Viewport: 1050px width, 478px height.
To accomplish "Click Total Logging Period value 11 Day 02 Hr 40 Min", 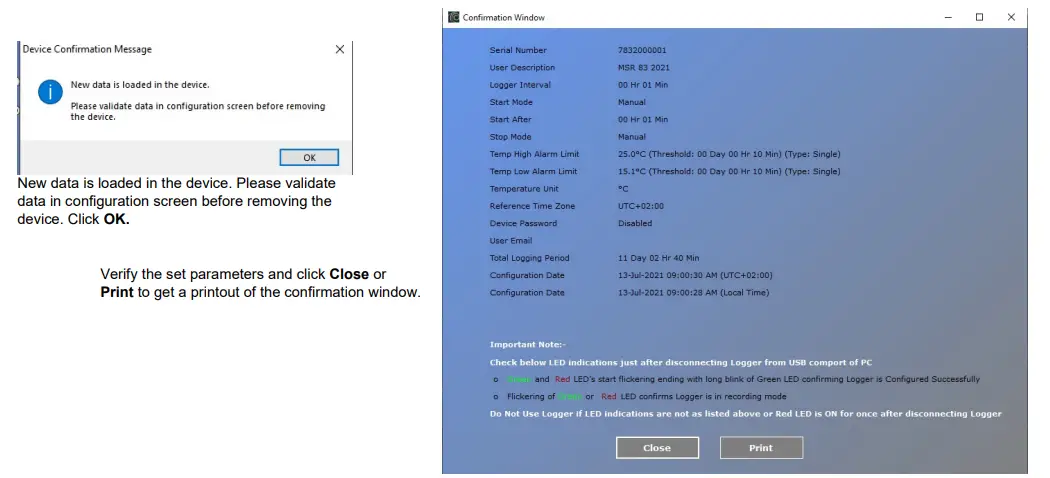I will tap(658, 258).
